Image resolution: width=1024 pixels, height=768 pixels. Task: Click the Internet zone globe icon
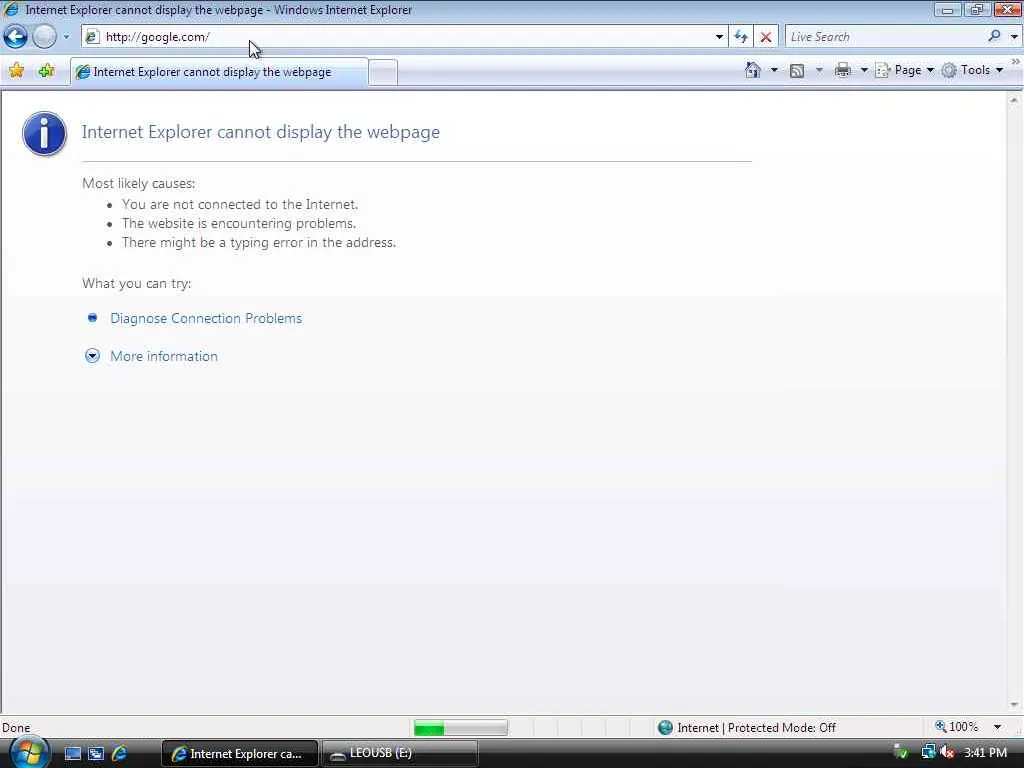point(665,728)
